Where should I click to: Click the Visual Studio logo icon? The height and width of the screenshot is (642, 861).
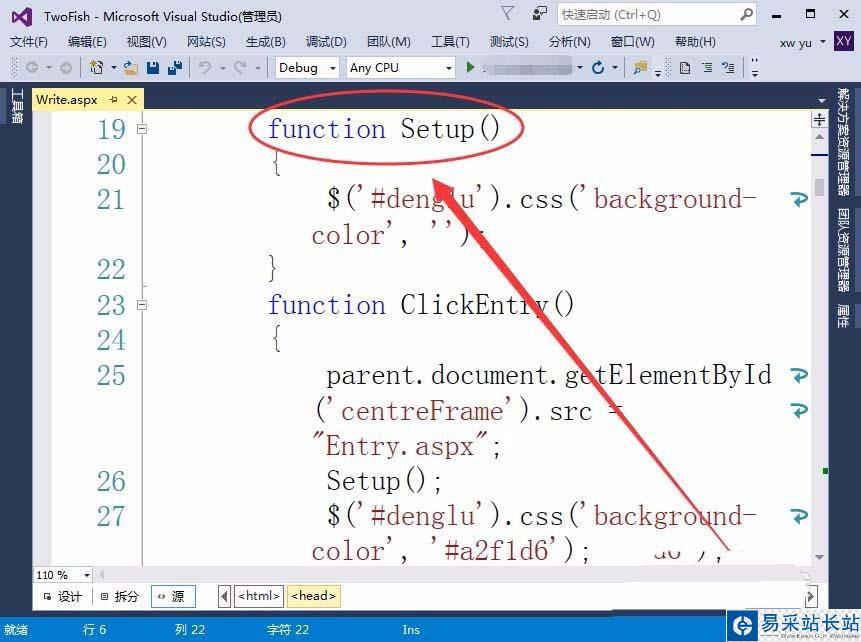[x=21, y=16]
